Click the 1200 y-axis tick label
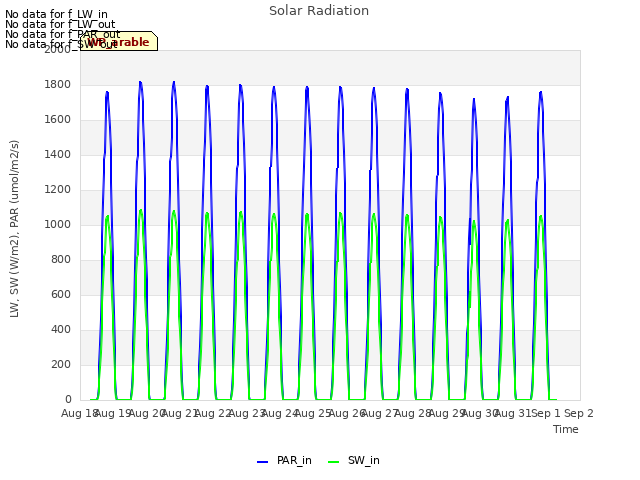This screenshot has width=640, height=480. tap(58, 189)
